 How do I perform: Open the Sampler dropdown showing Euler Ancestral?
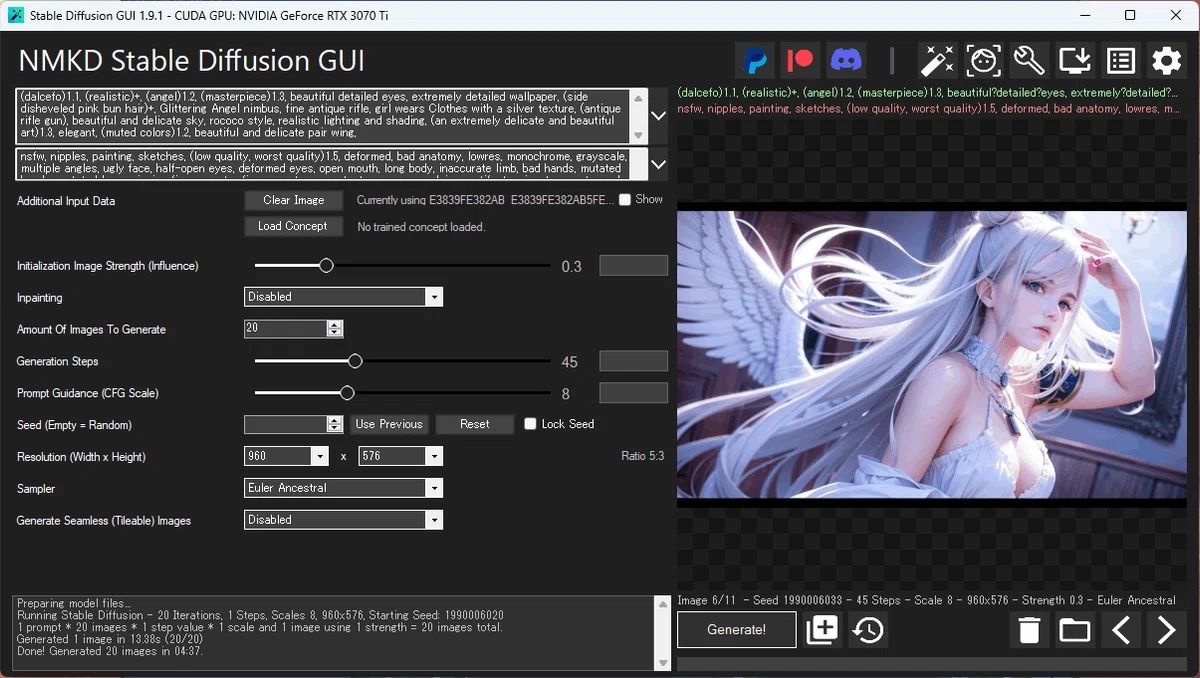343,488
